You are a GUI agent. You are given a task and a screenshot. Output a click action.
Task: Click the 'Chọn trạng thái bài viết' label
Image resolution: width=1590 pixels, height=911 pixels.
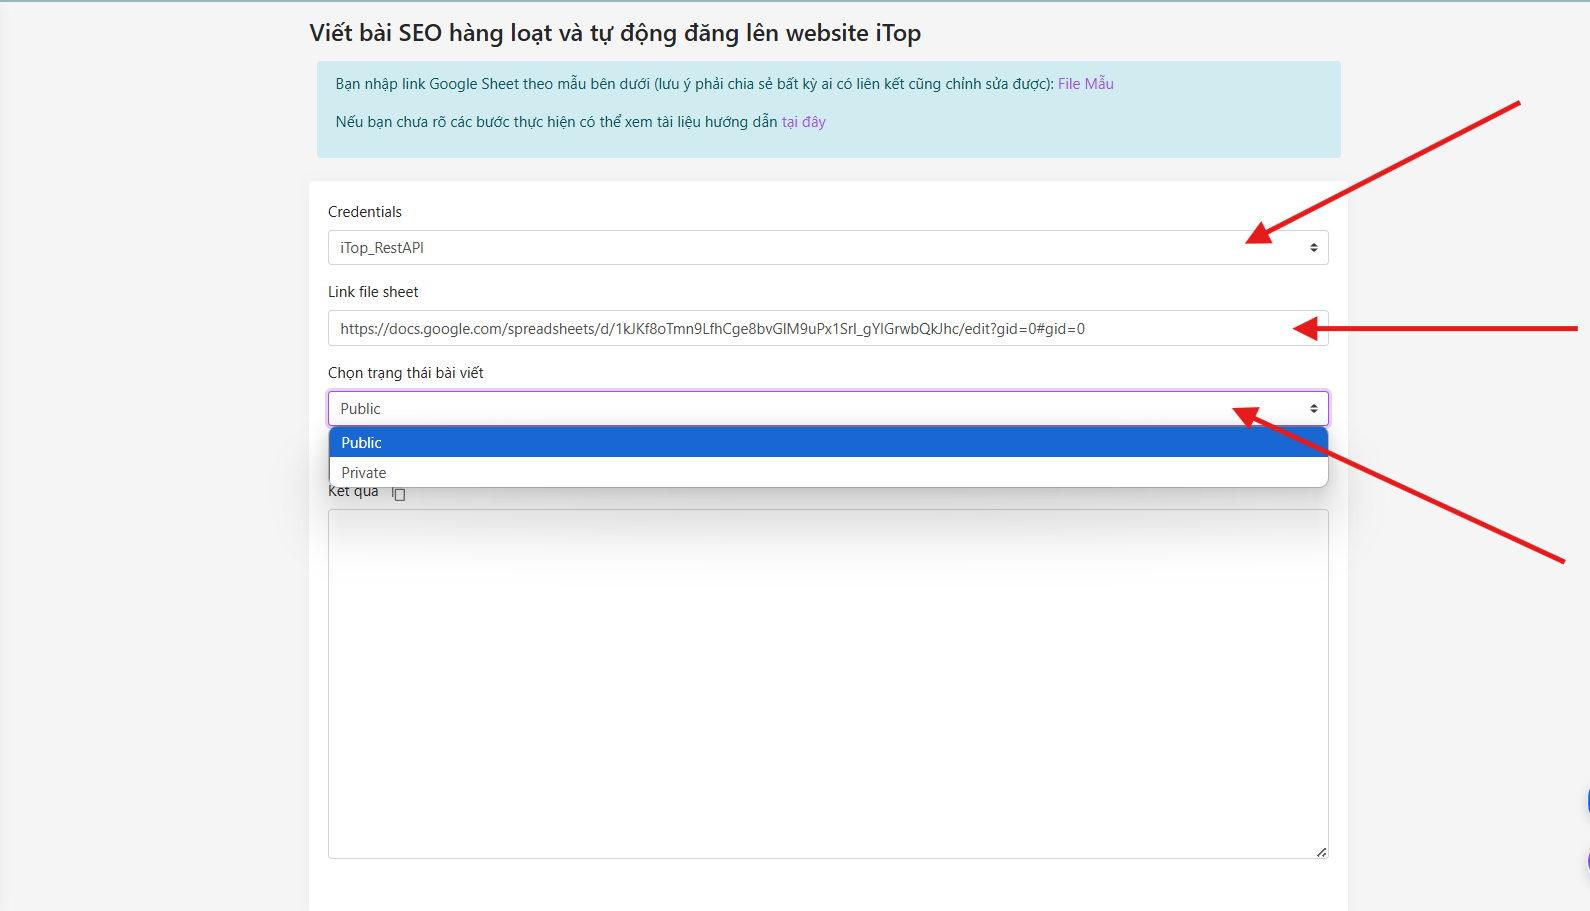(405, 373)
